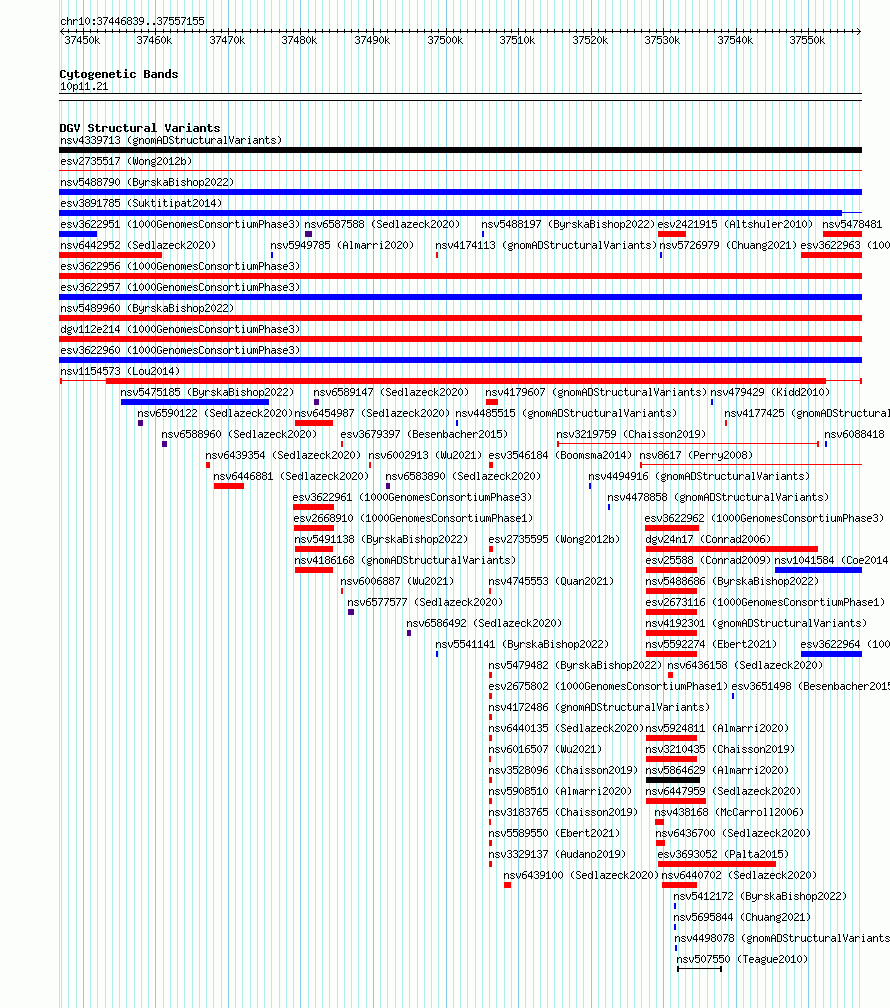Viewport: 890px width, 1008px height.
Task: Click nsv4478858 gnomADStructuralVariants label
Action: click(x=718, y=498)
